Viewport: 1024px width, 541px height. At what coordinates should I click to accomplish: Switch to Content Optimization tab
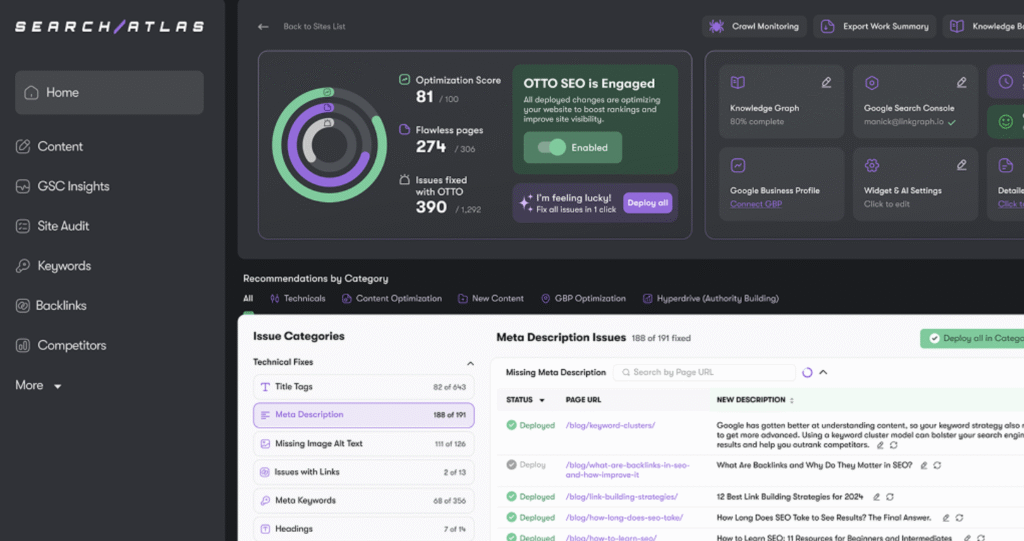coord(392,299)
